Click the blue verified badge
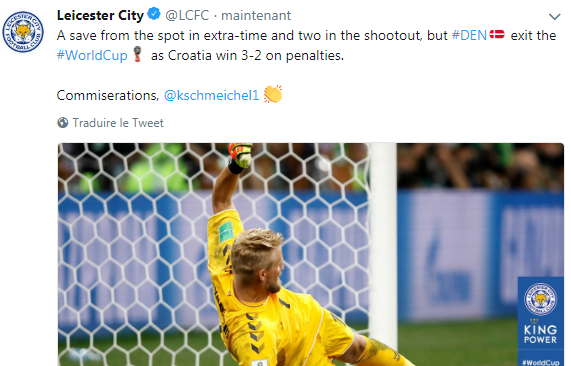571x366 pixels. [x=154, y=15]
